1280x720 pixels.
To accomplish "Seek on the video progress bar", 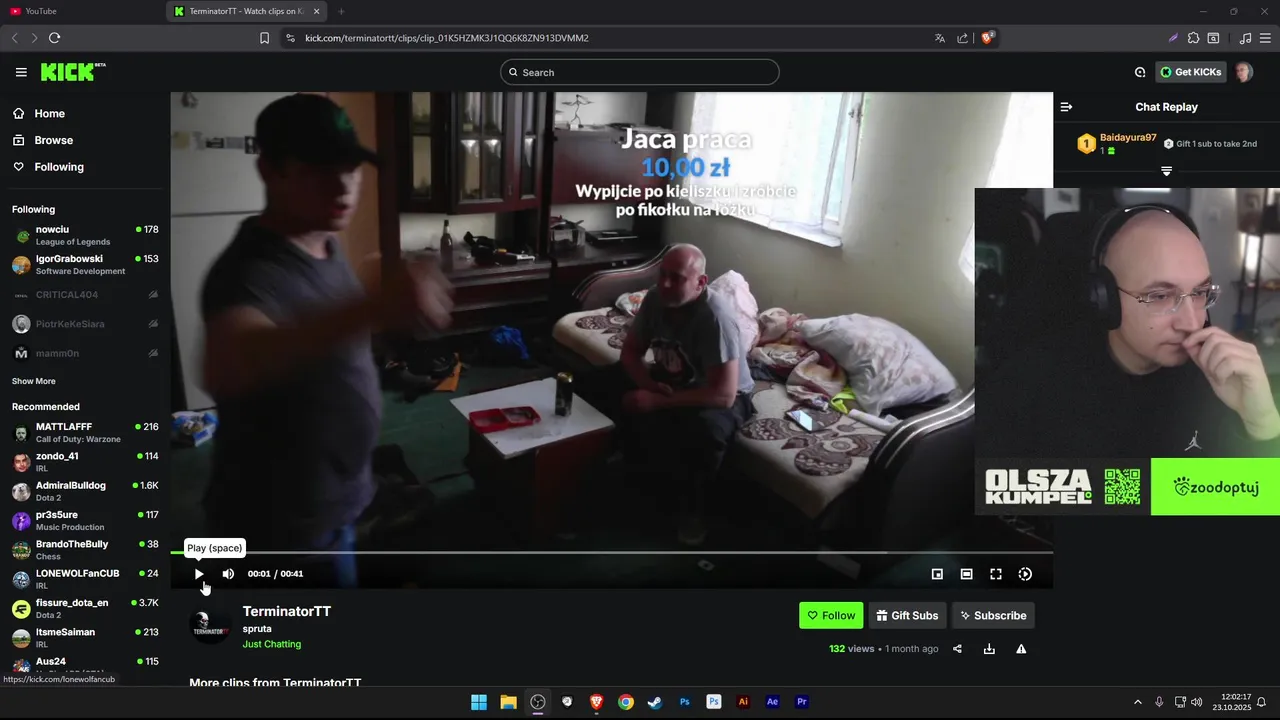I will click(x=612, y=552).
